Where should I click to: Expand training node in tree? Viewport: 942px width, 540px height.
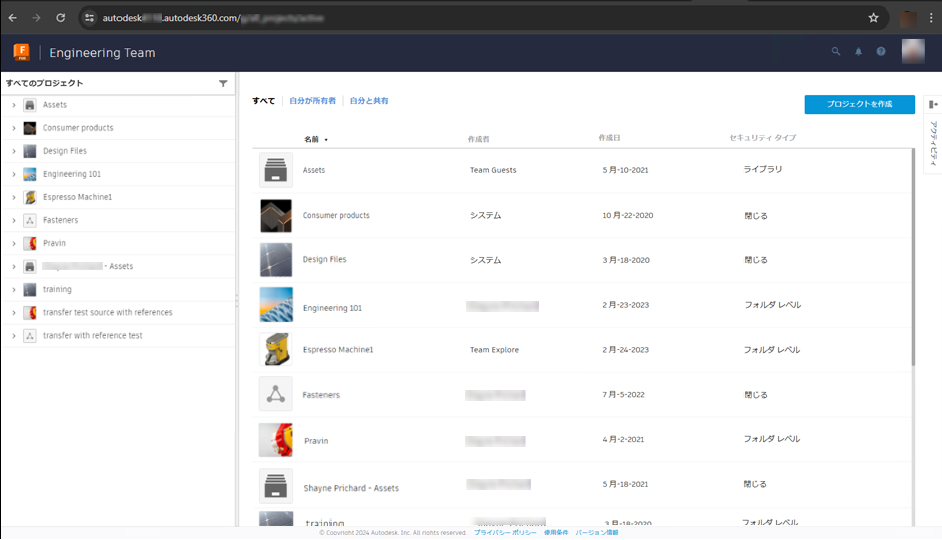point(14,290)
